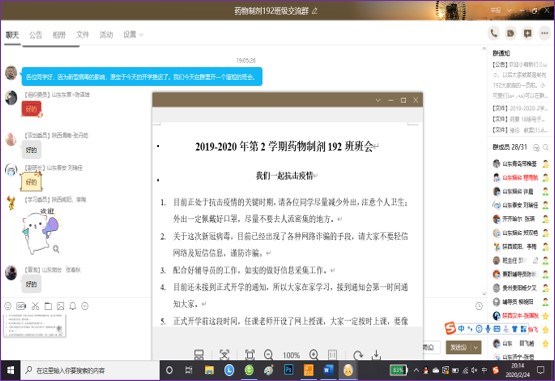555x381 pixels.
Task: Open the more options ellipsis in group header
Action: (544, 34)
